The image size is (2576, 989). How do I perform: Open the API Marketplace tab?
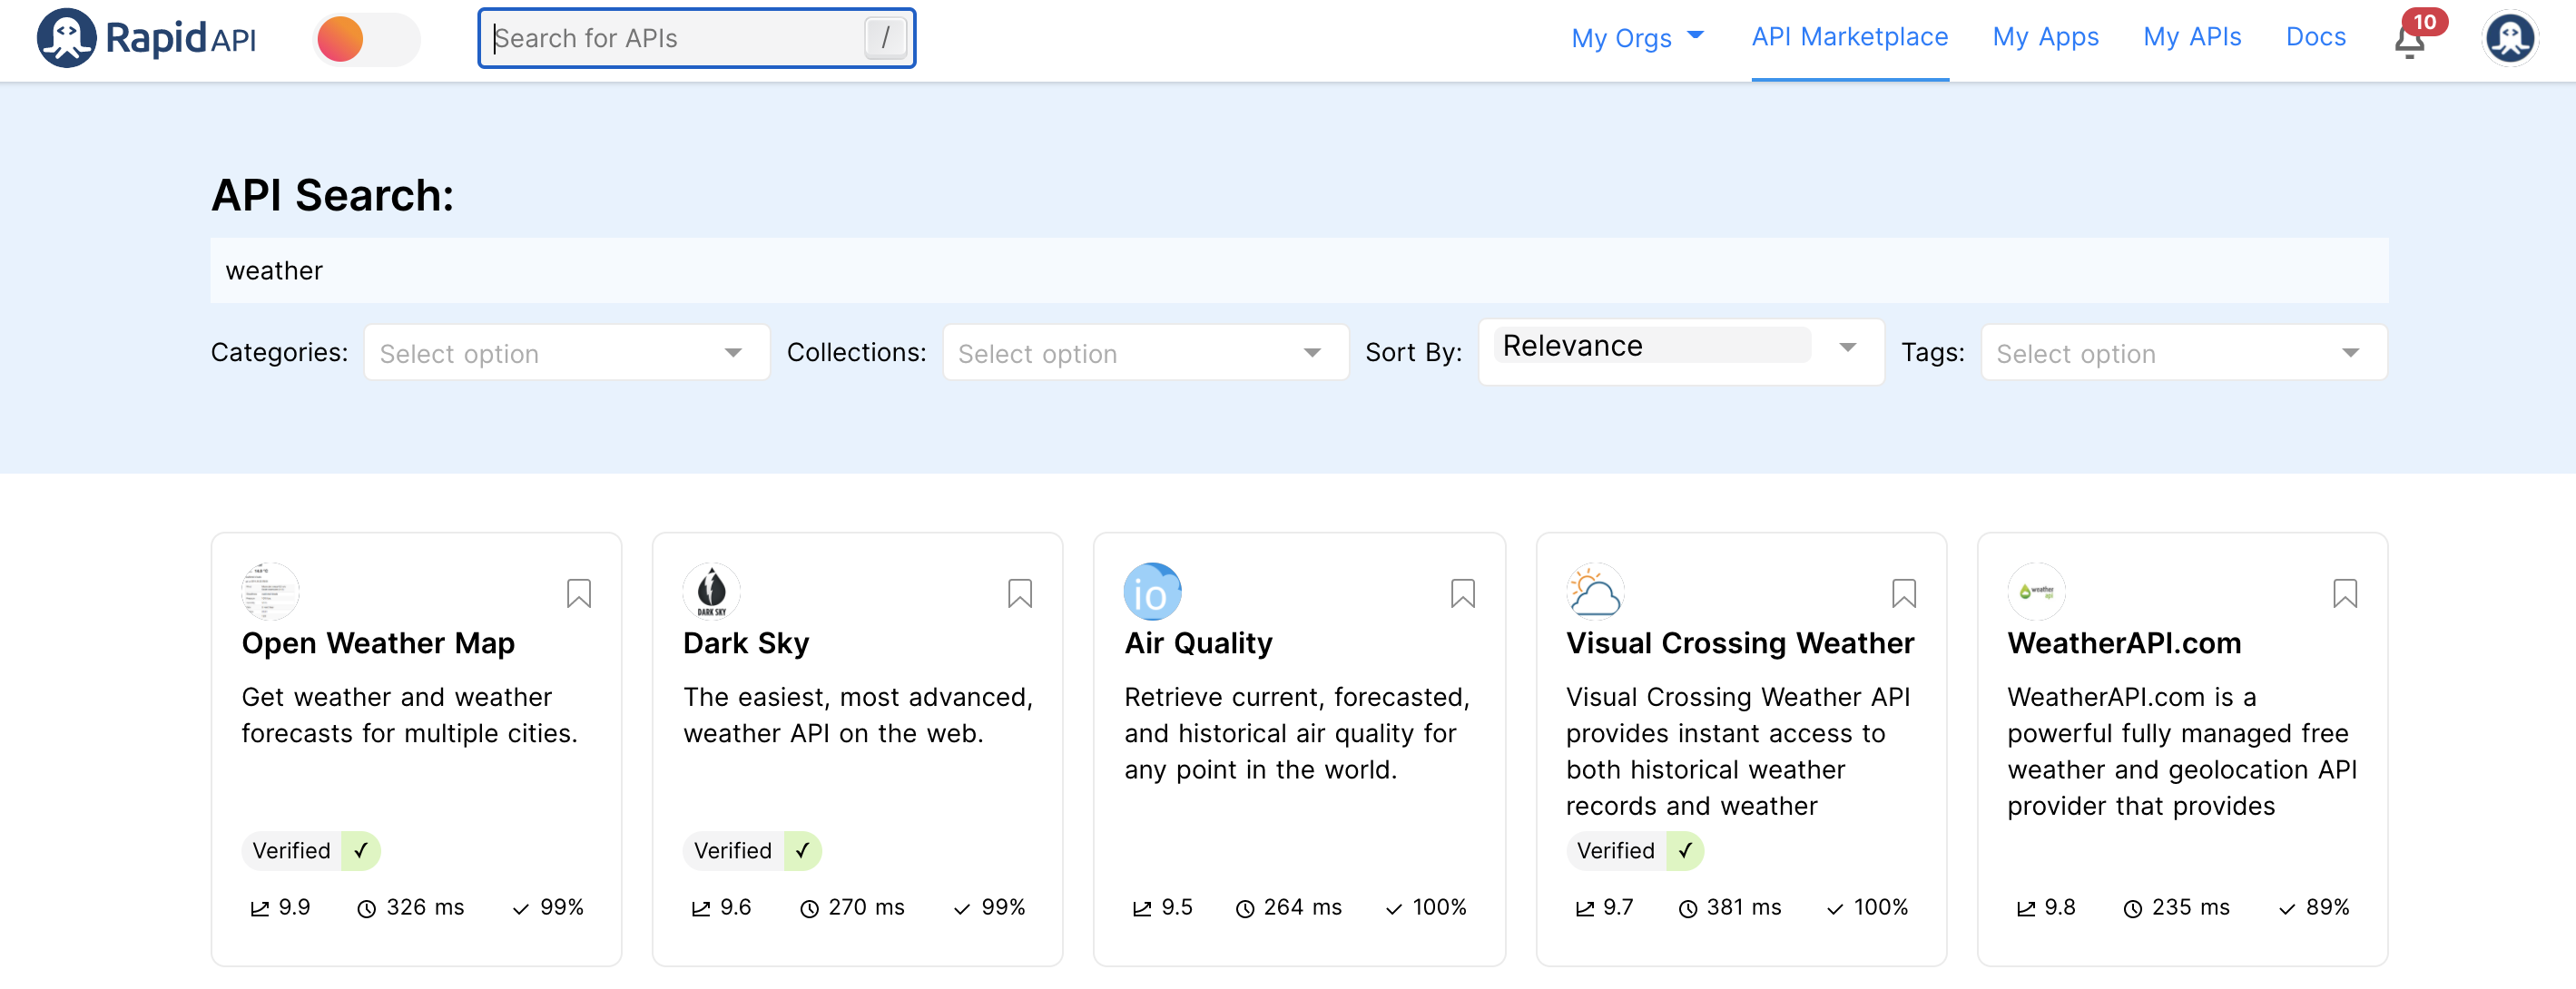(x=1849, y=37)
